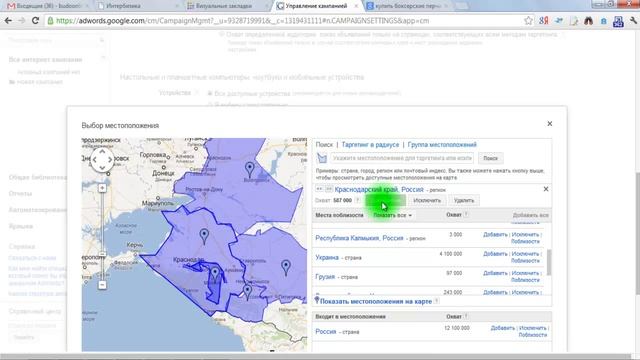Click the binoculars-like extension icon in toolbar

point(588,21)
